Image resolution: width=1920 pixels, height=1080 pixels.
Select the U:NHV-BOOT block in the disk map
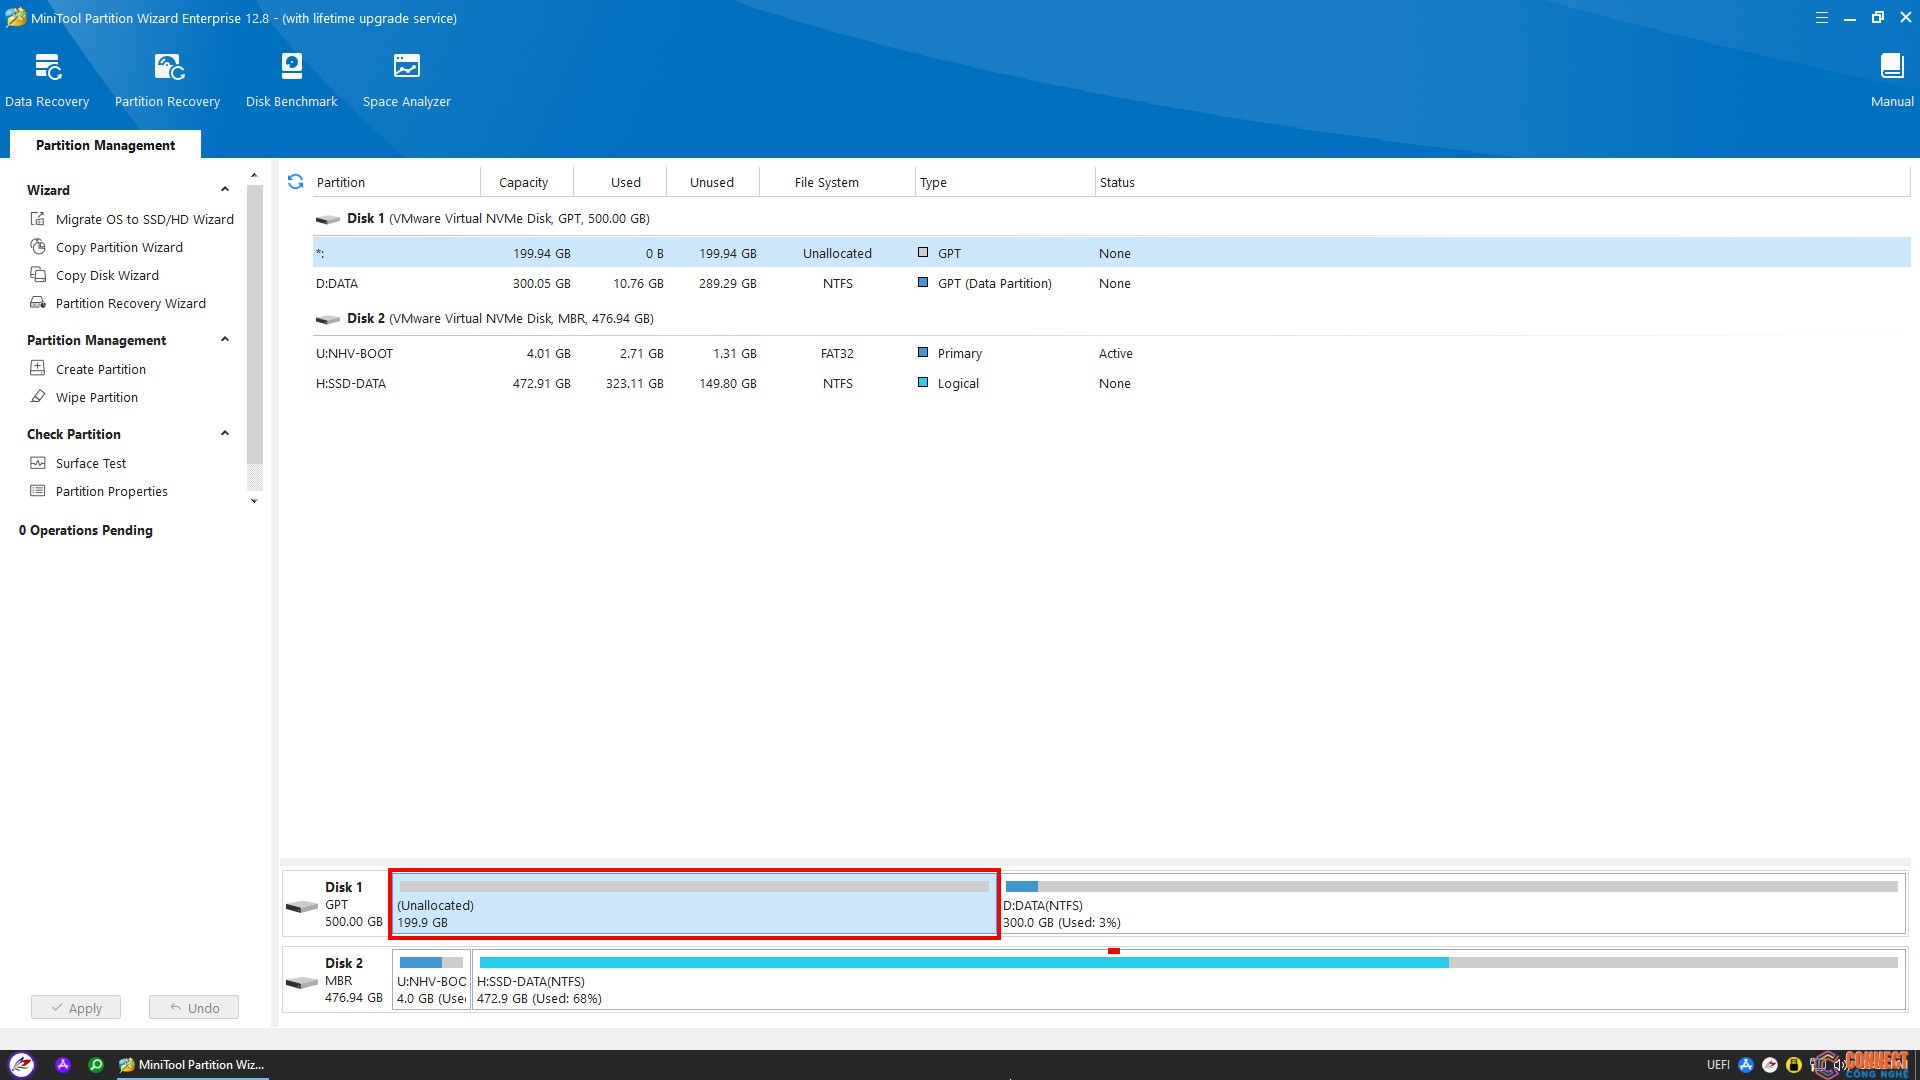point(431,980)
